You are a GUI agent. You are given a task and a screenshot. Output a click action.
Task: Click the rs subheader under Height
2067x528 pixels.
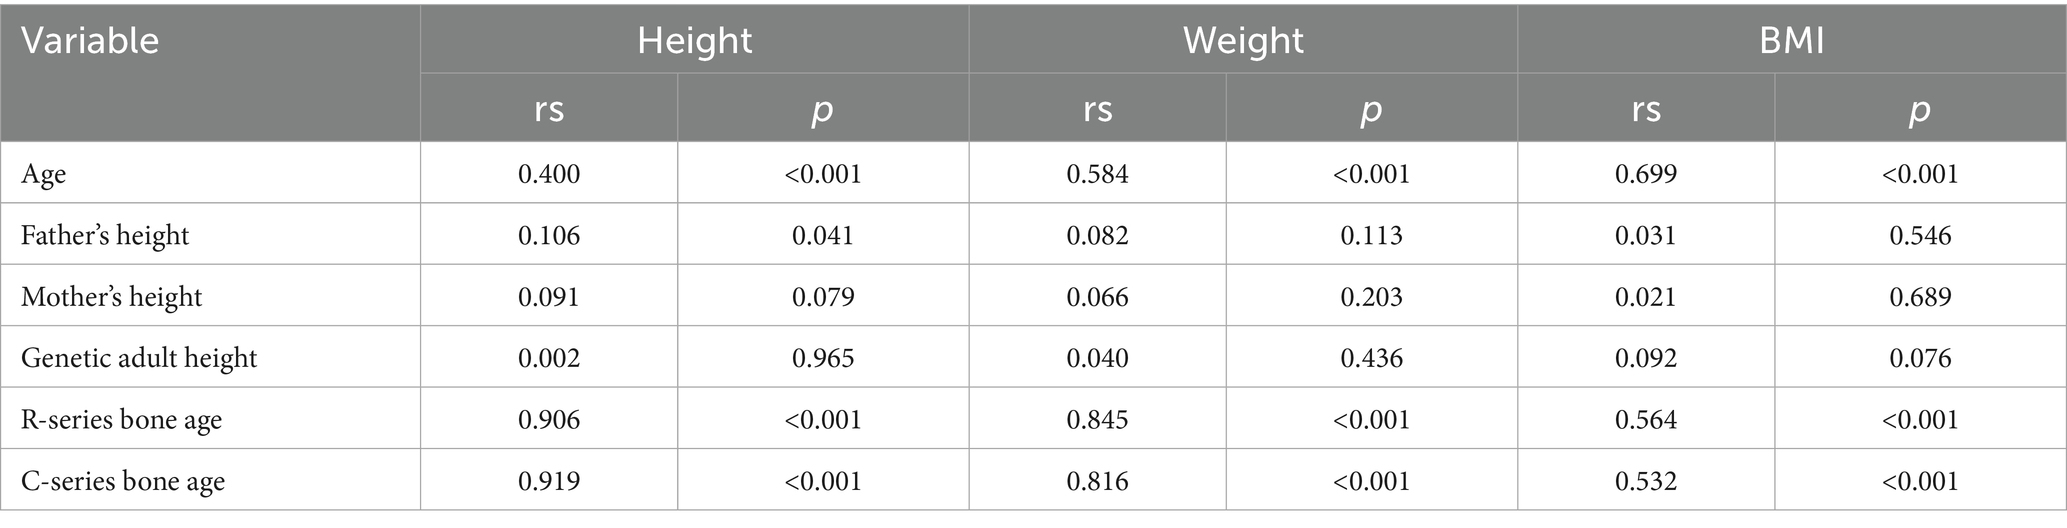(x=549, y=108)
